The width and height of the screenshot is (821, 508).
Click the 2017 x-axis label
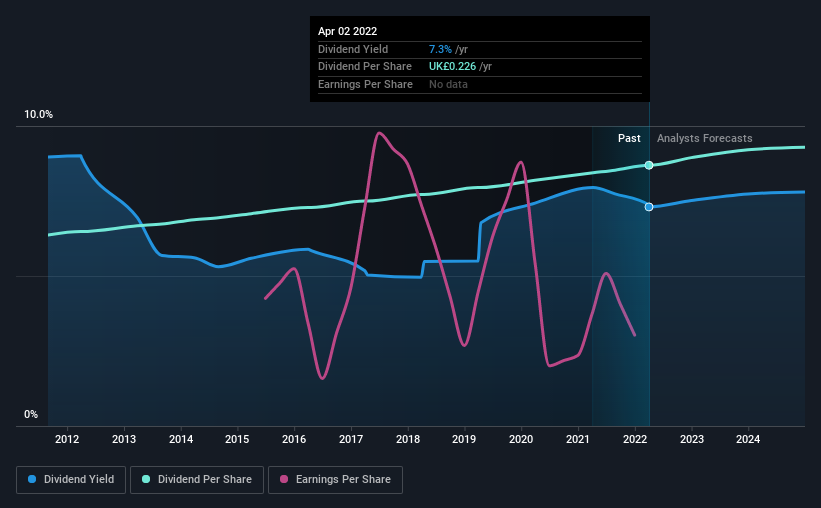[x=351, y=439]
